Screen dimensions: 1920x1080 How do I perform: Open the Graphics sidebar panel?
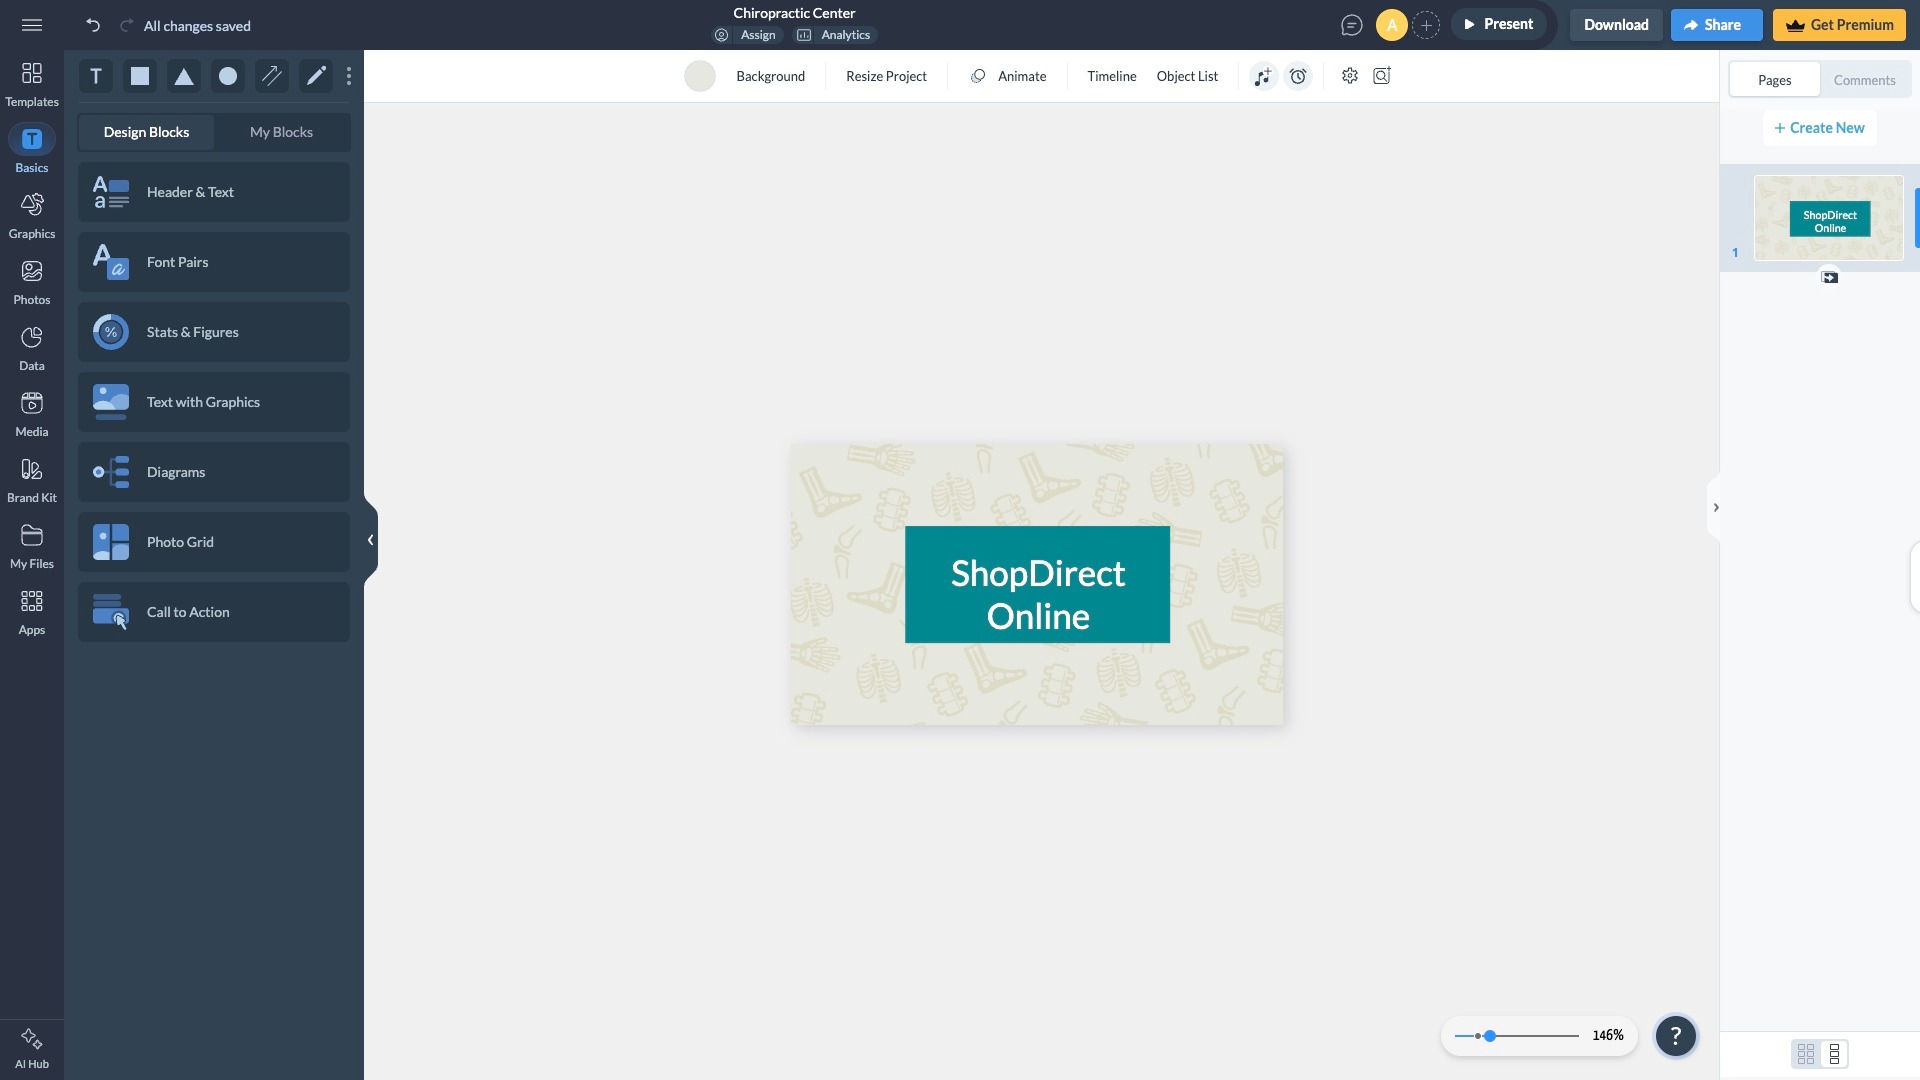tap(32, 216)
